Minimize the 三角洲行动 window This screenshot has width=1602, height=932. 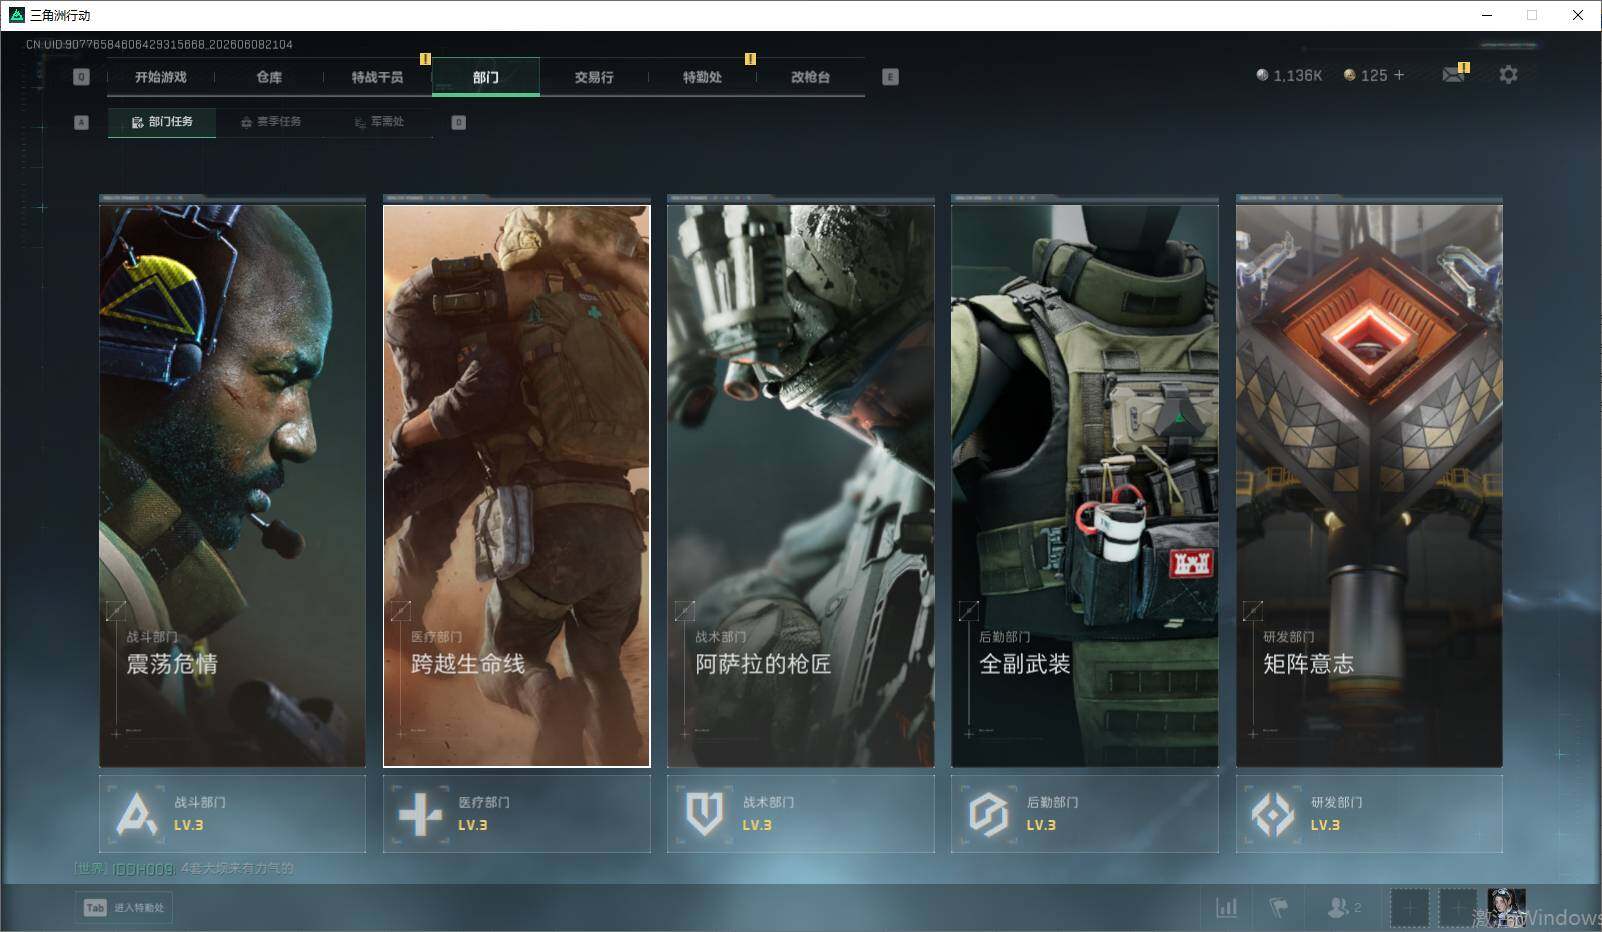[x=1486, y=15]
